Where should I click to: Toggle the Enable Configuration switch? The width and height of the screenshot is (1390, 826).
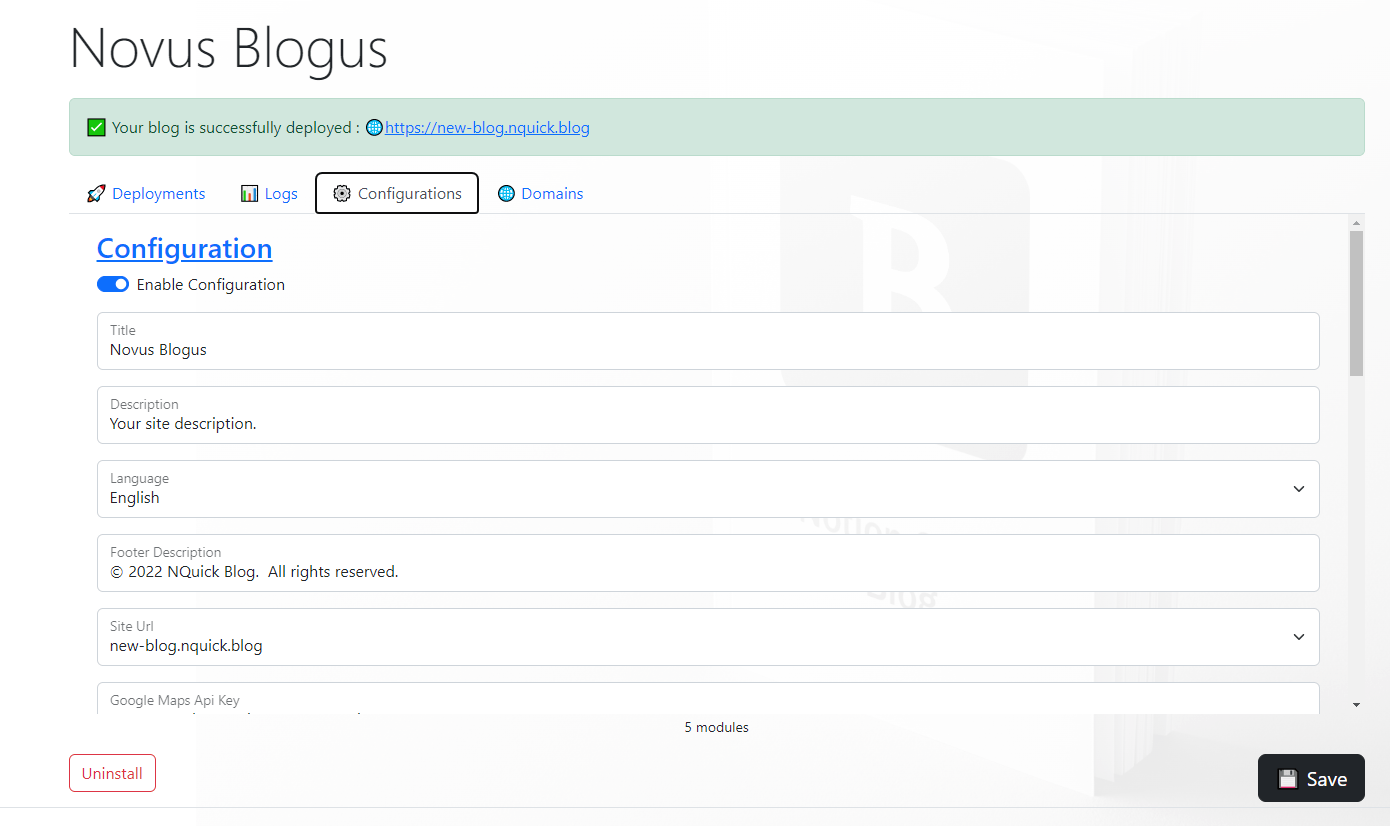pos(113,285)
